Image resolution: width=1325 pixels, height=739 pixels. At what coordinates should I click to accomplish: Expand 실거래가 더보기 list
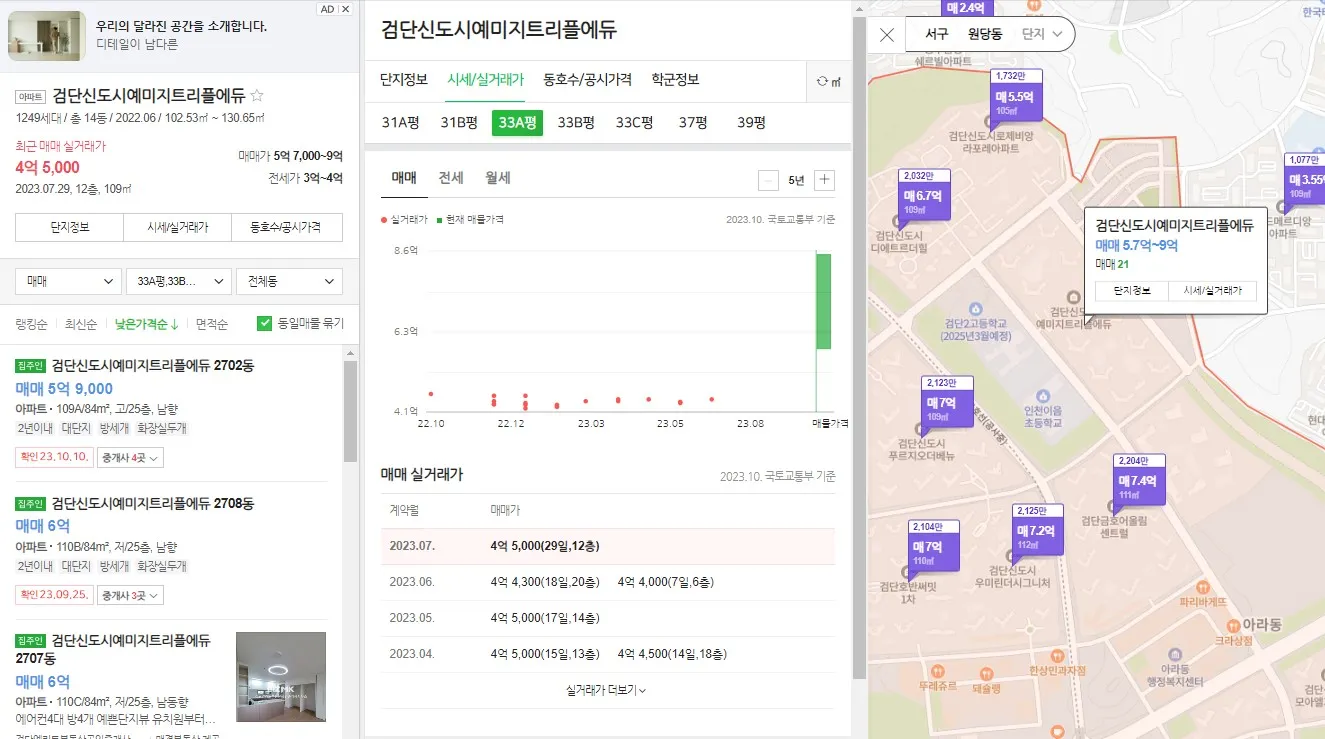(x=606, y=690)
